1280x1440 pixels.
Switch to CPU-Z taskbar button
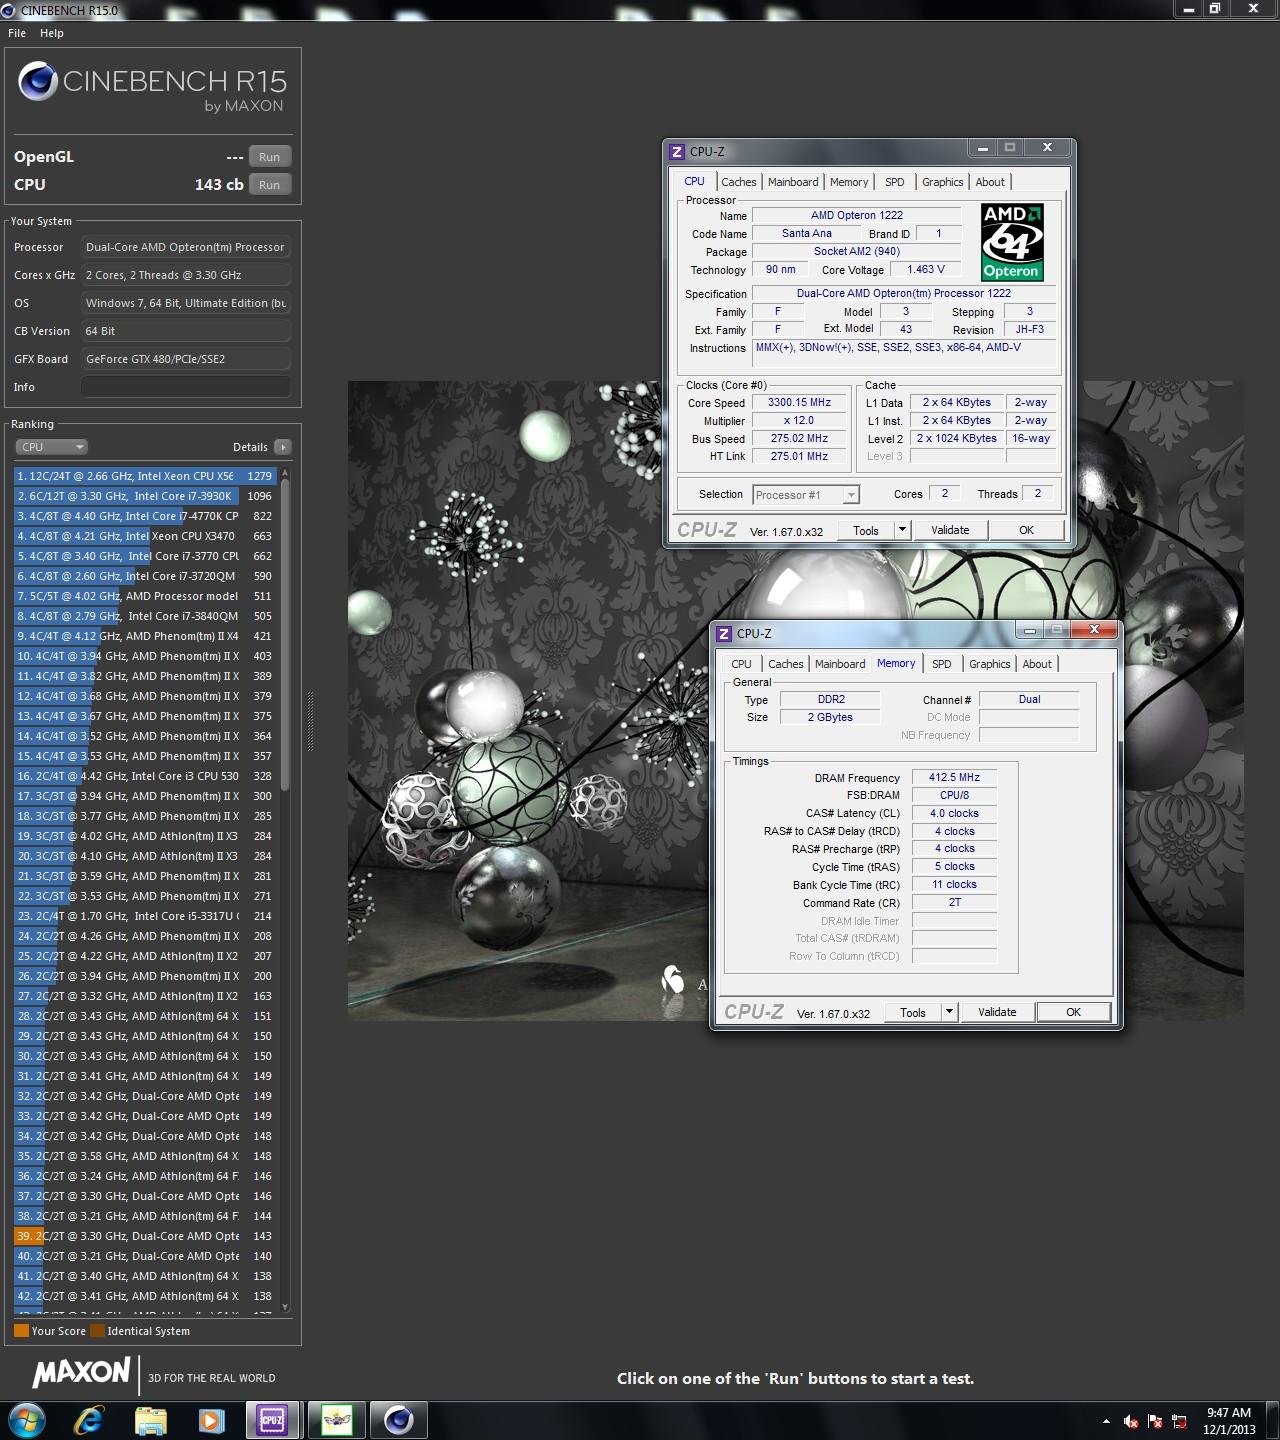272,1420
